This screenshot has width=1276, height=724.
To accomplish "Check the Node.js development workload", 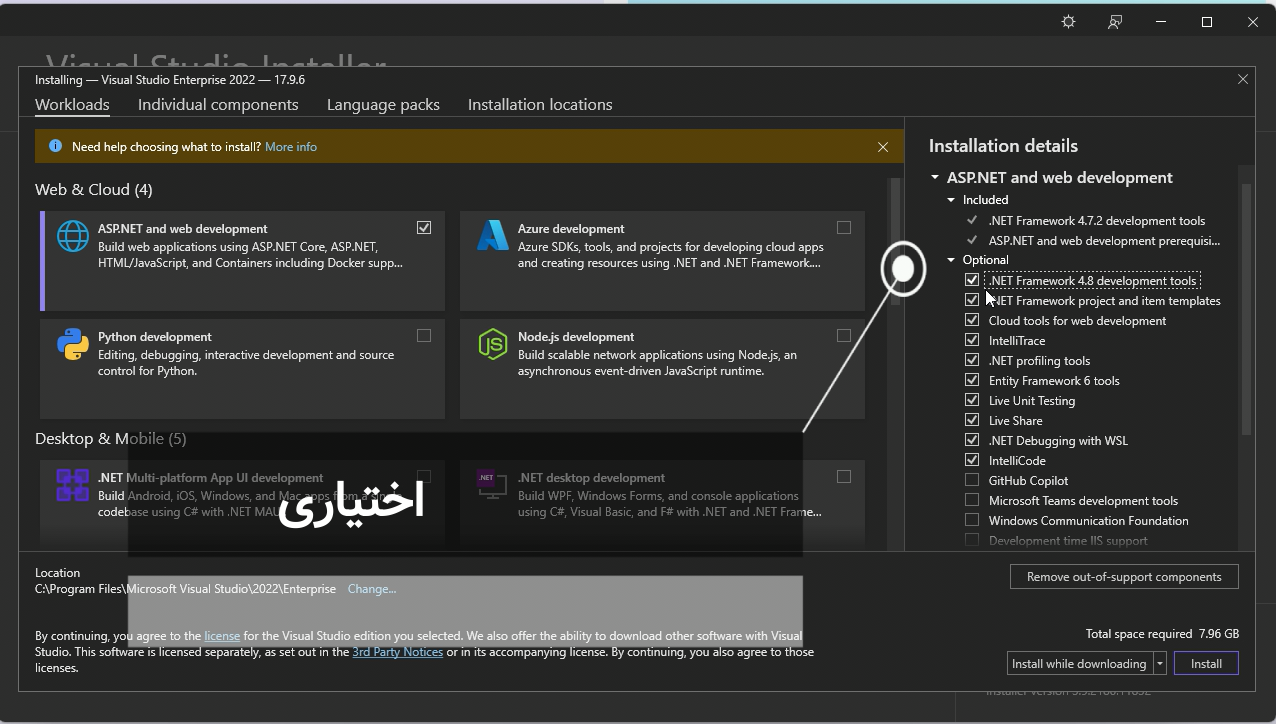I will 844,336.
